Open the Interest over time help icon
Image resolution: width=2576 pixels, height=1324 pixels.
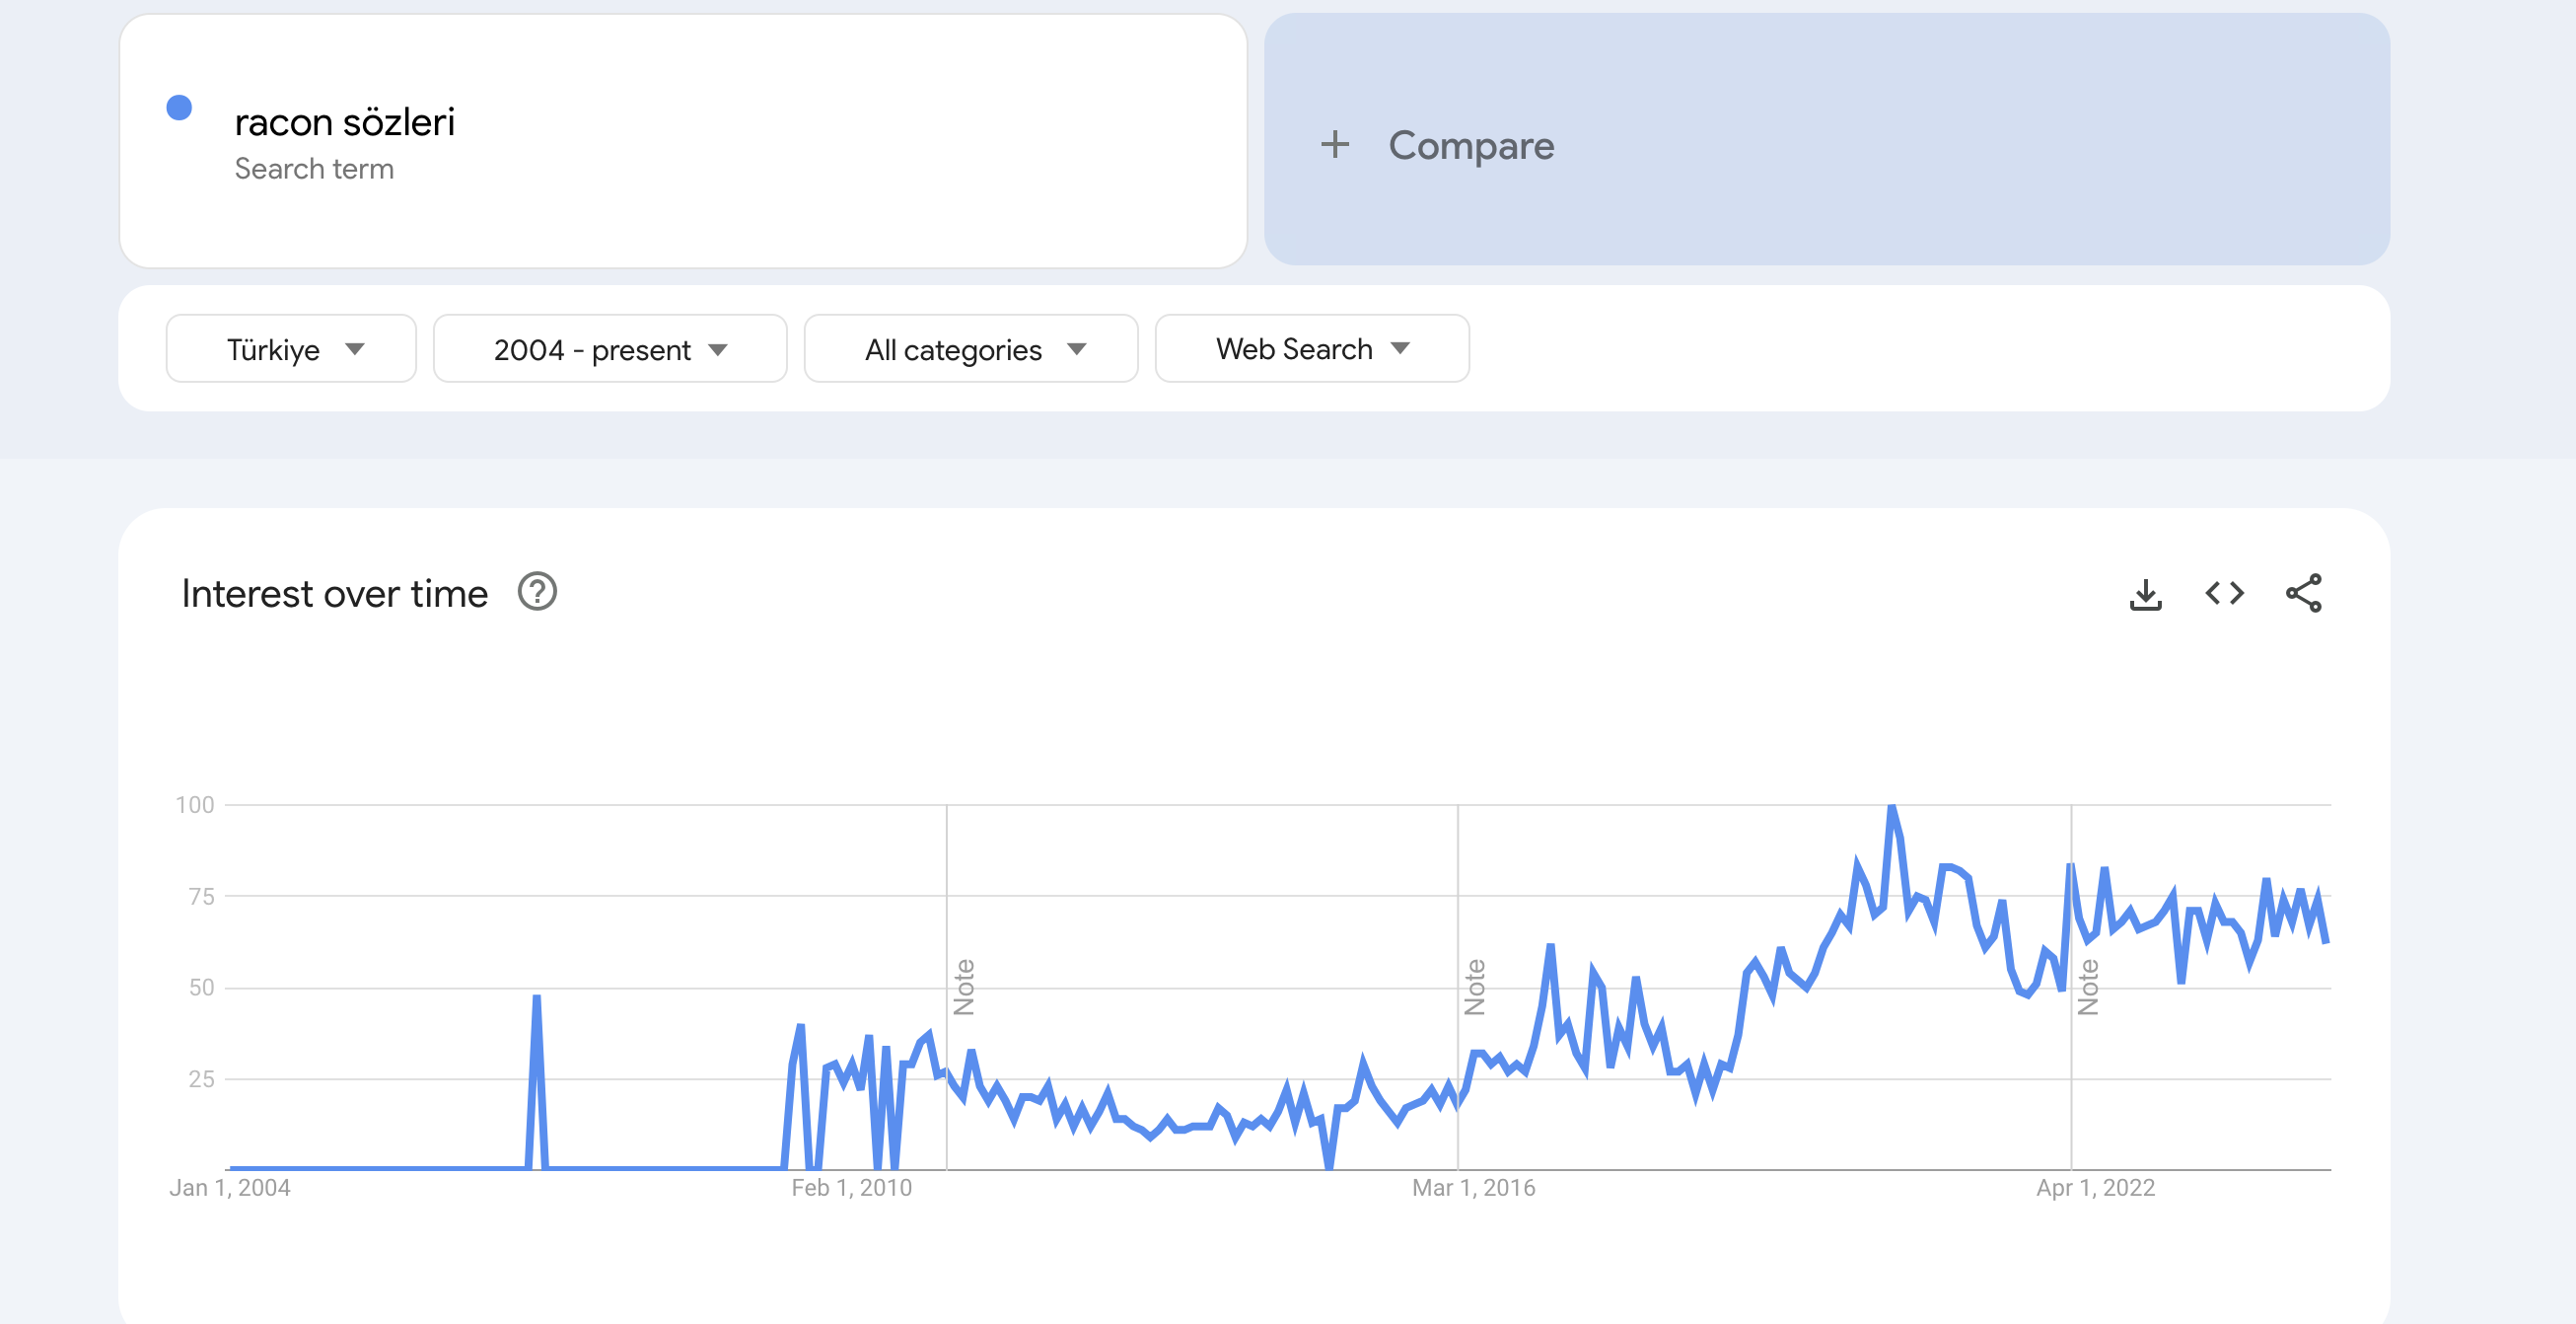(x=537, y=592)
